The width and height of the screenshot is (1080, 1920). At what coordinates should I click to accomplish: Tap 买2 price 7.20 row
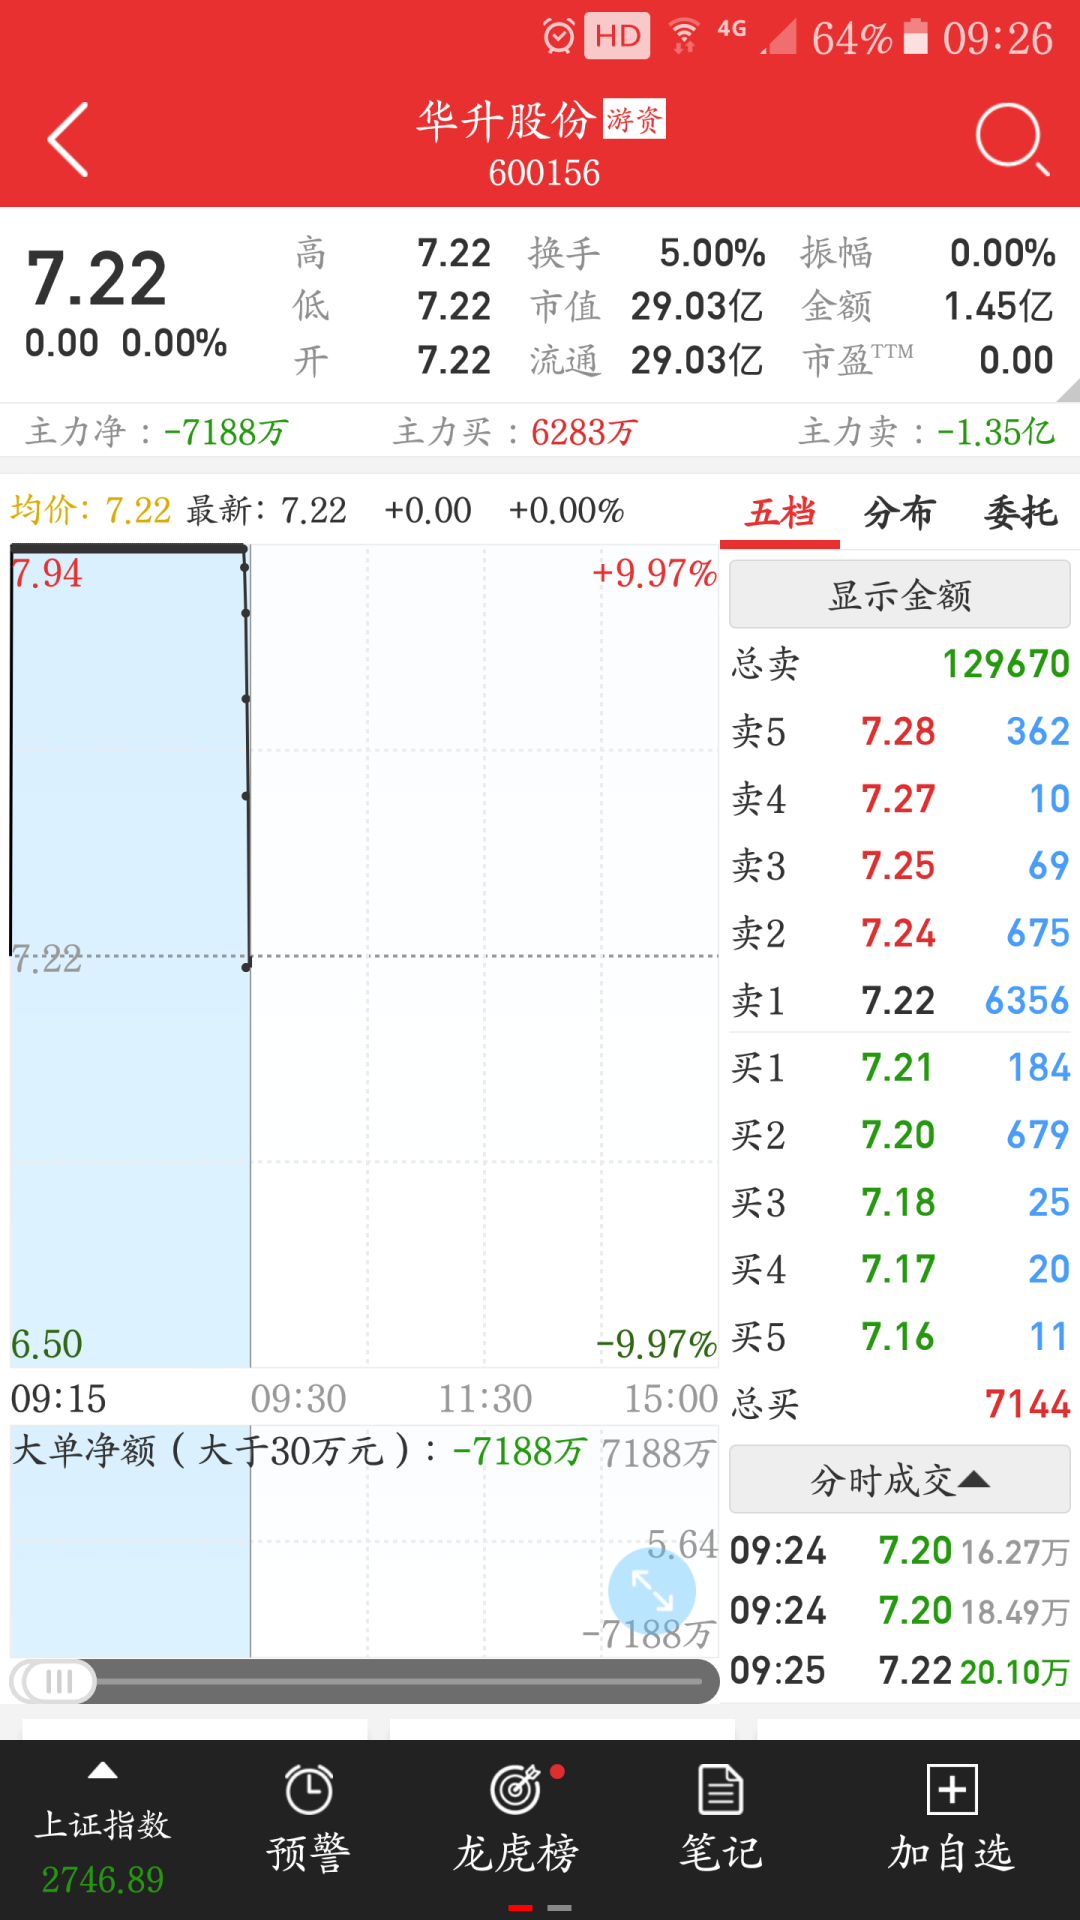coord(900,1135)
